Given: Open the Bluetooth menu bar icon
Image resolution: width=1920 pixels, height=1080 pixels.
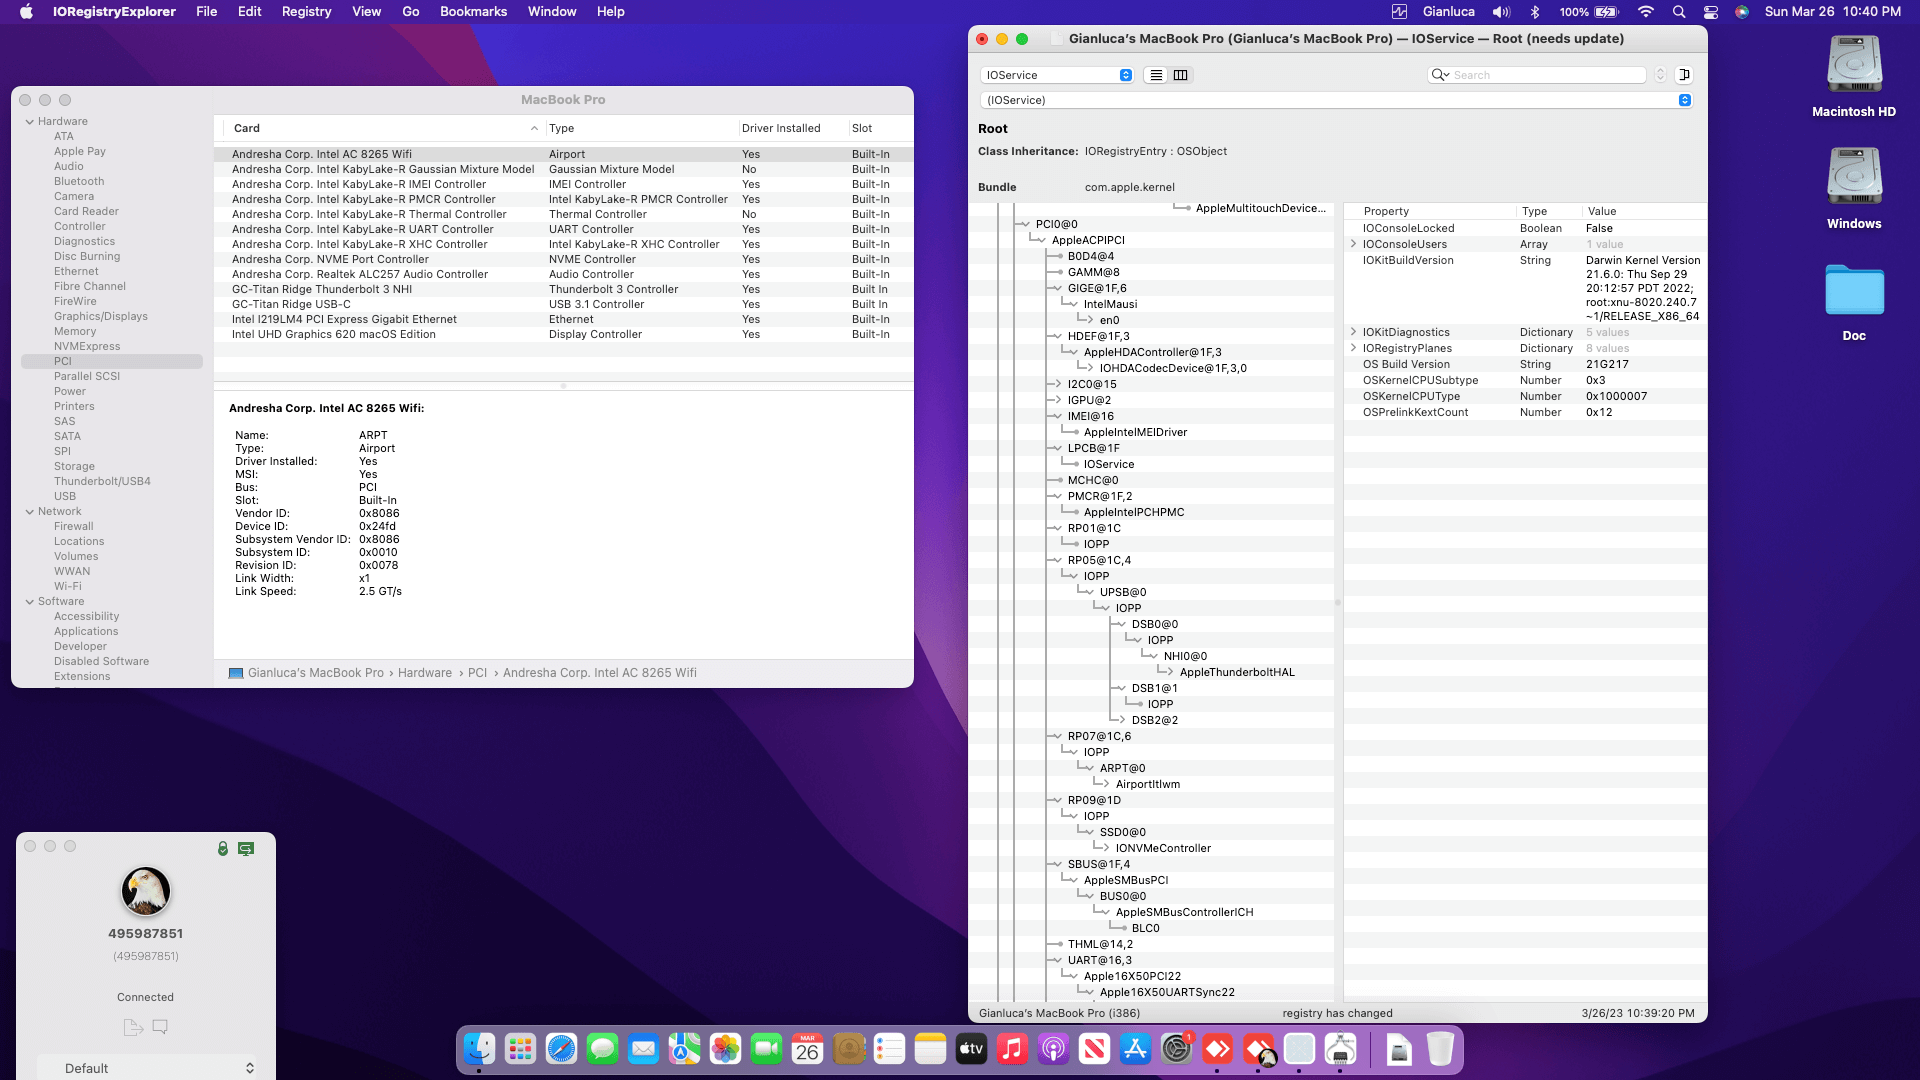Looking at the screenshot, I should point(1535,12).
